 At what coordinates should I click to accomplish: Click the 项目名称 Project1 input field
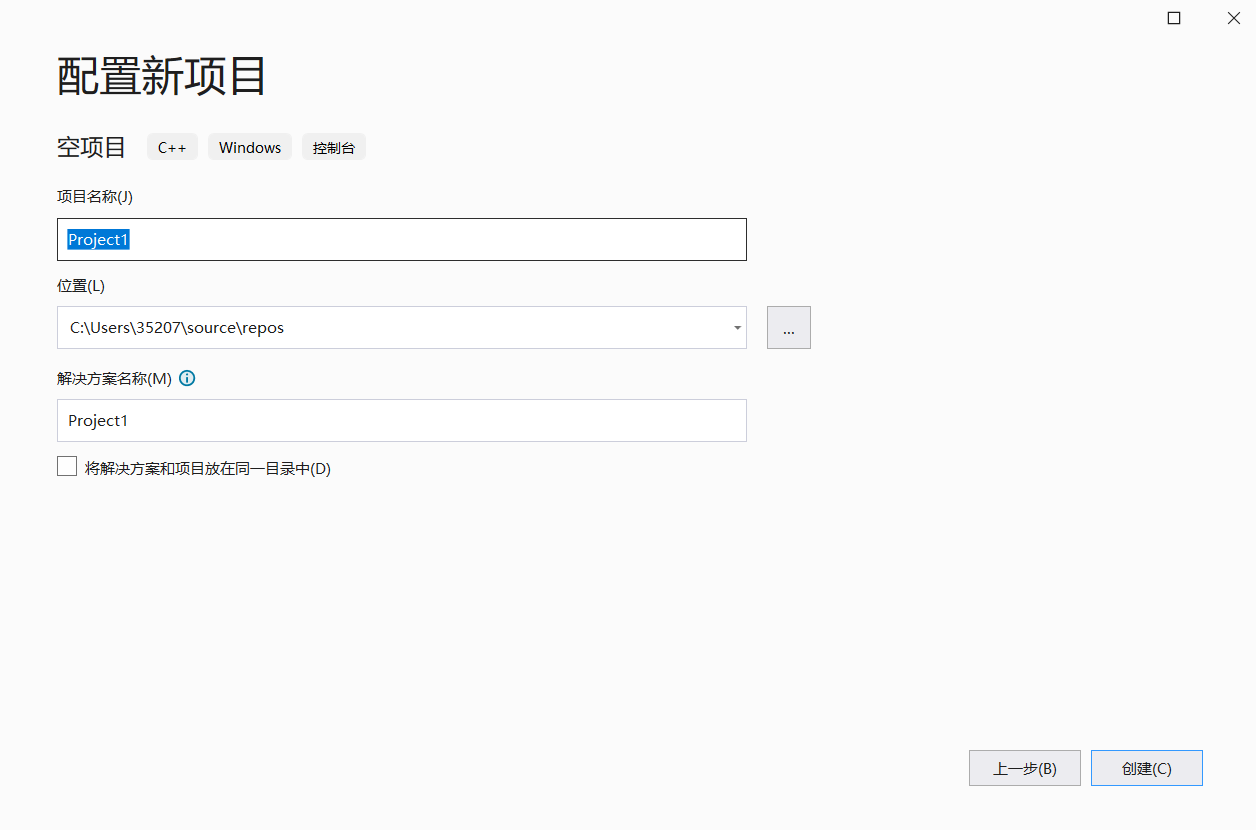tap(402, 240)
